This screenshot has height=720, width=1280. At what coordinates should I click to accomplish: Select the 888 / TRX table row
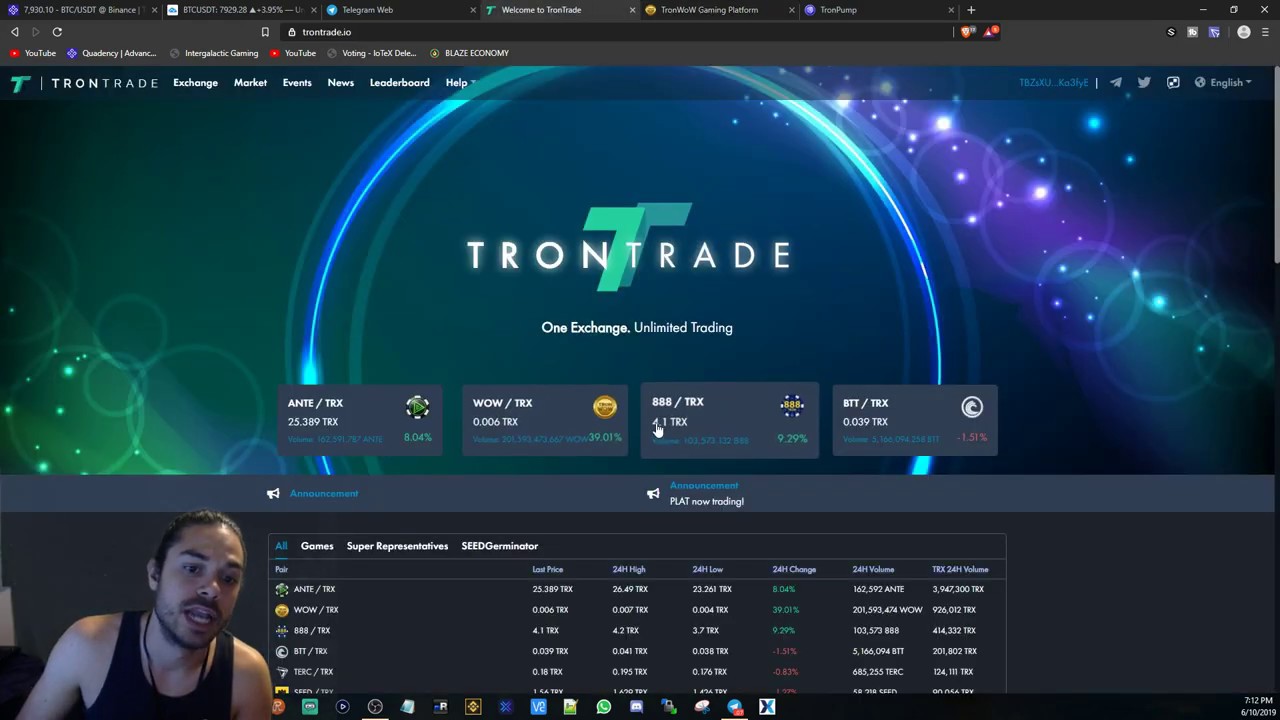tap(637, 631)
